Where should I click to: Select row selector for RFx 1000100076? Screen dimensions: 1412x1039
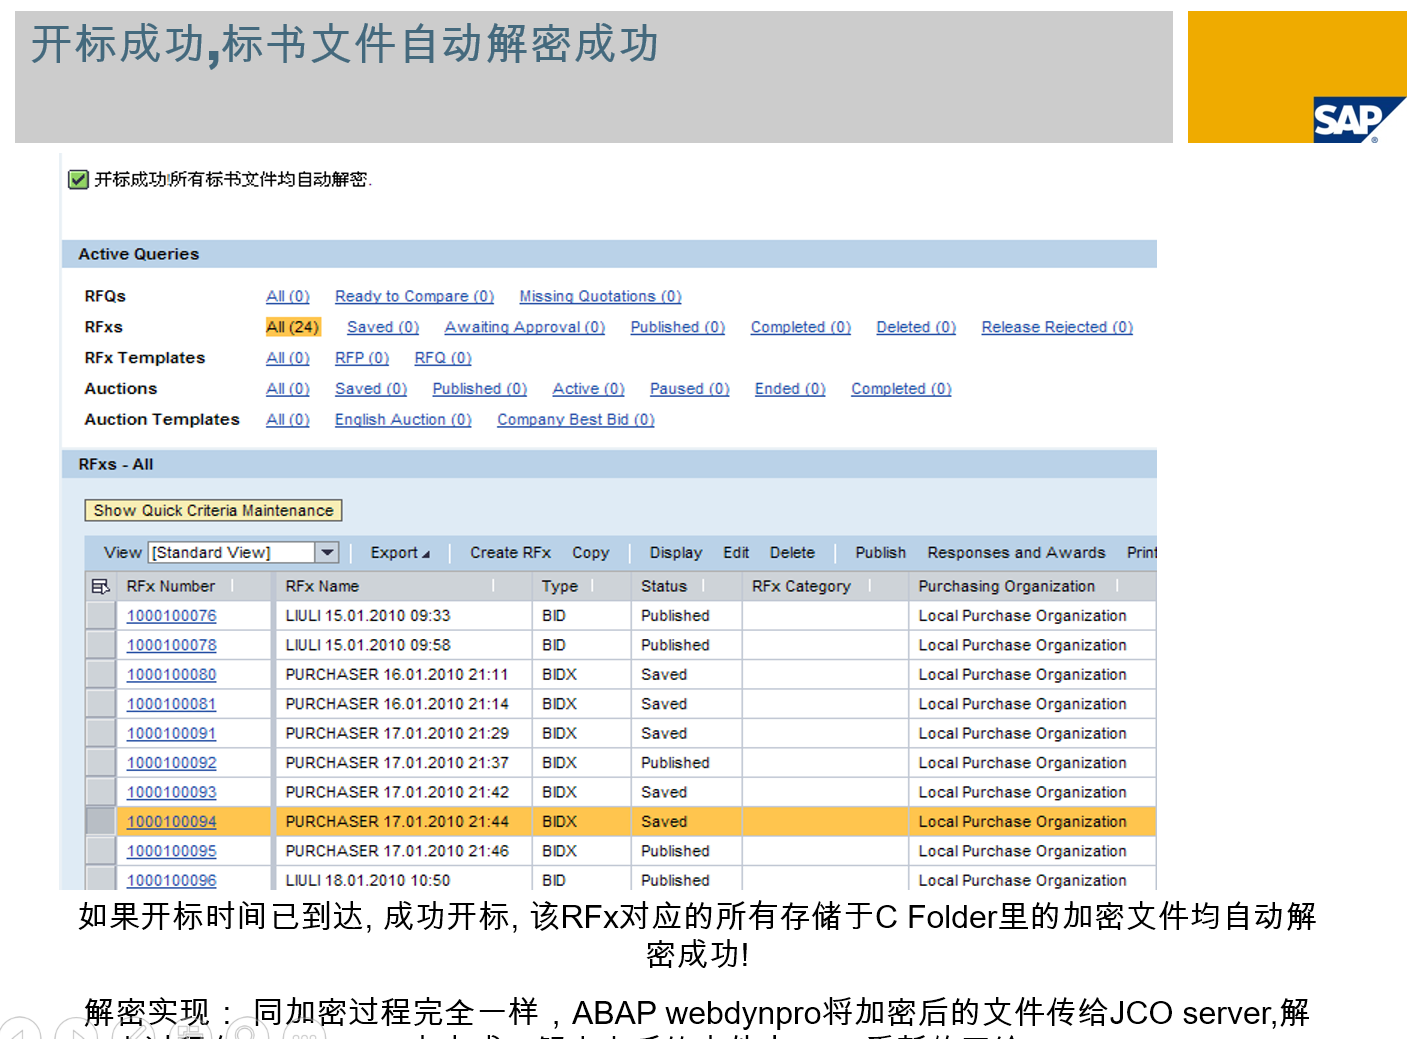point(100,616)
